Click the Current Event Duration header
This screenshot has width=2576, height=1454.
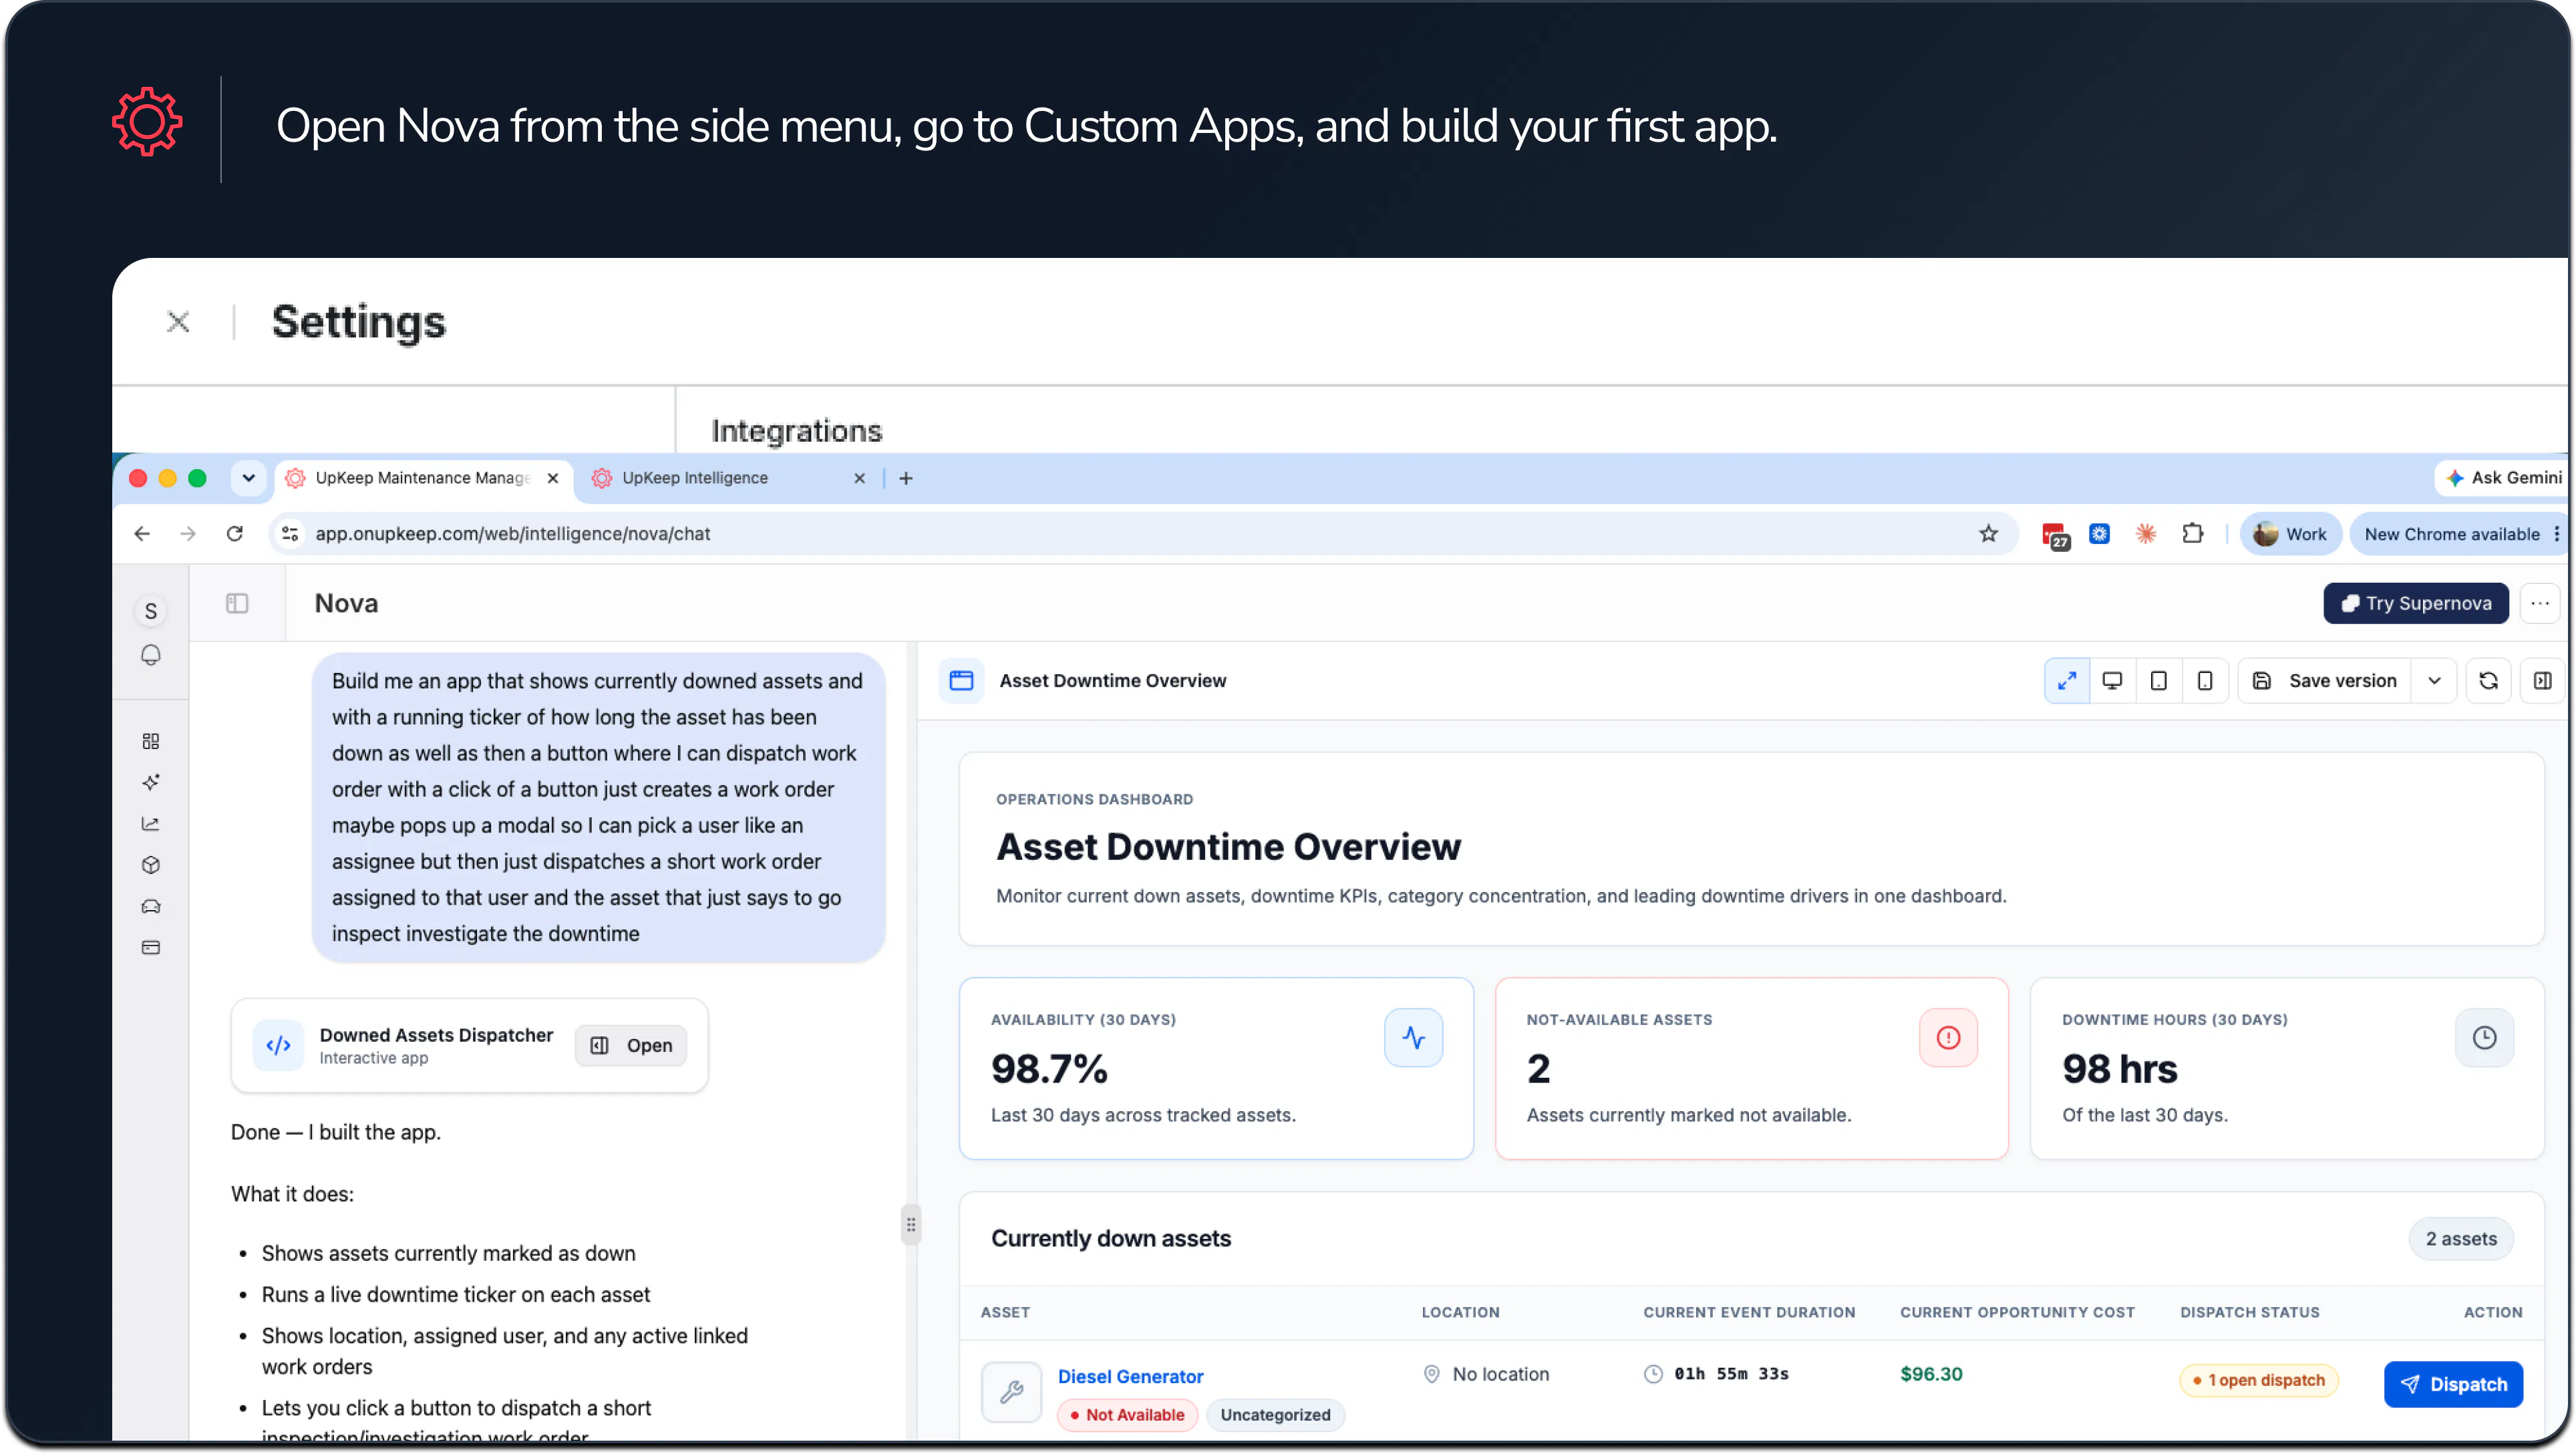tap(1749, 1312)
